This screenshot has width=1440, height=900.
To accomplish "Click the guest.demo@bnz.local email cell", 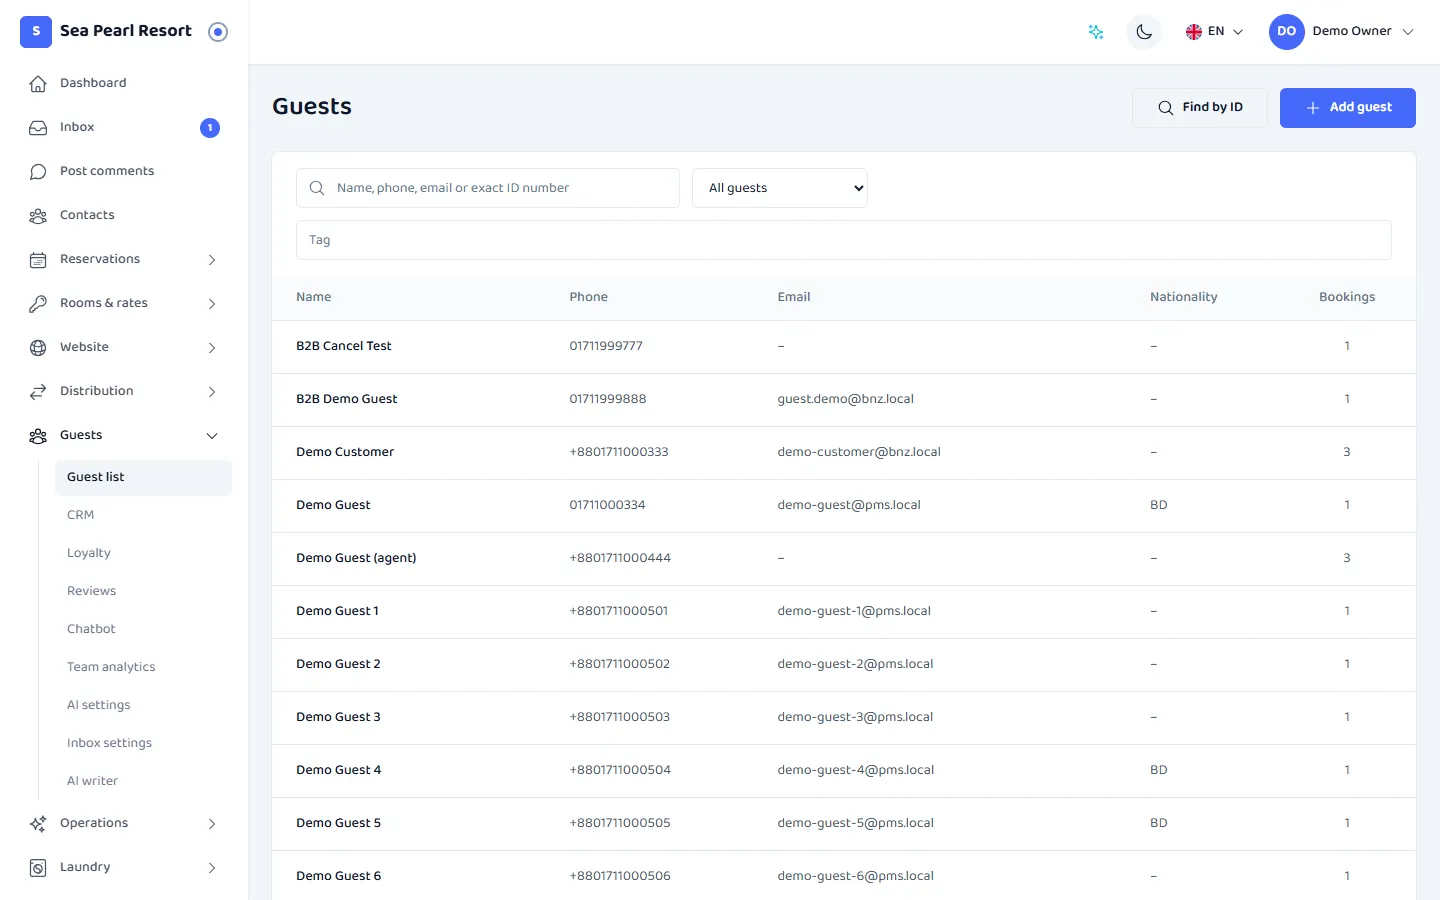I will (846, 399).
